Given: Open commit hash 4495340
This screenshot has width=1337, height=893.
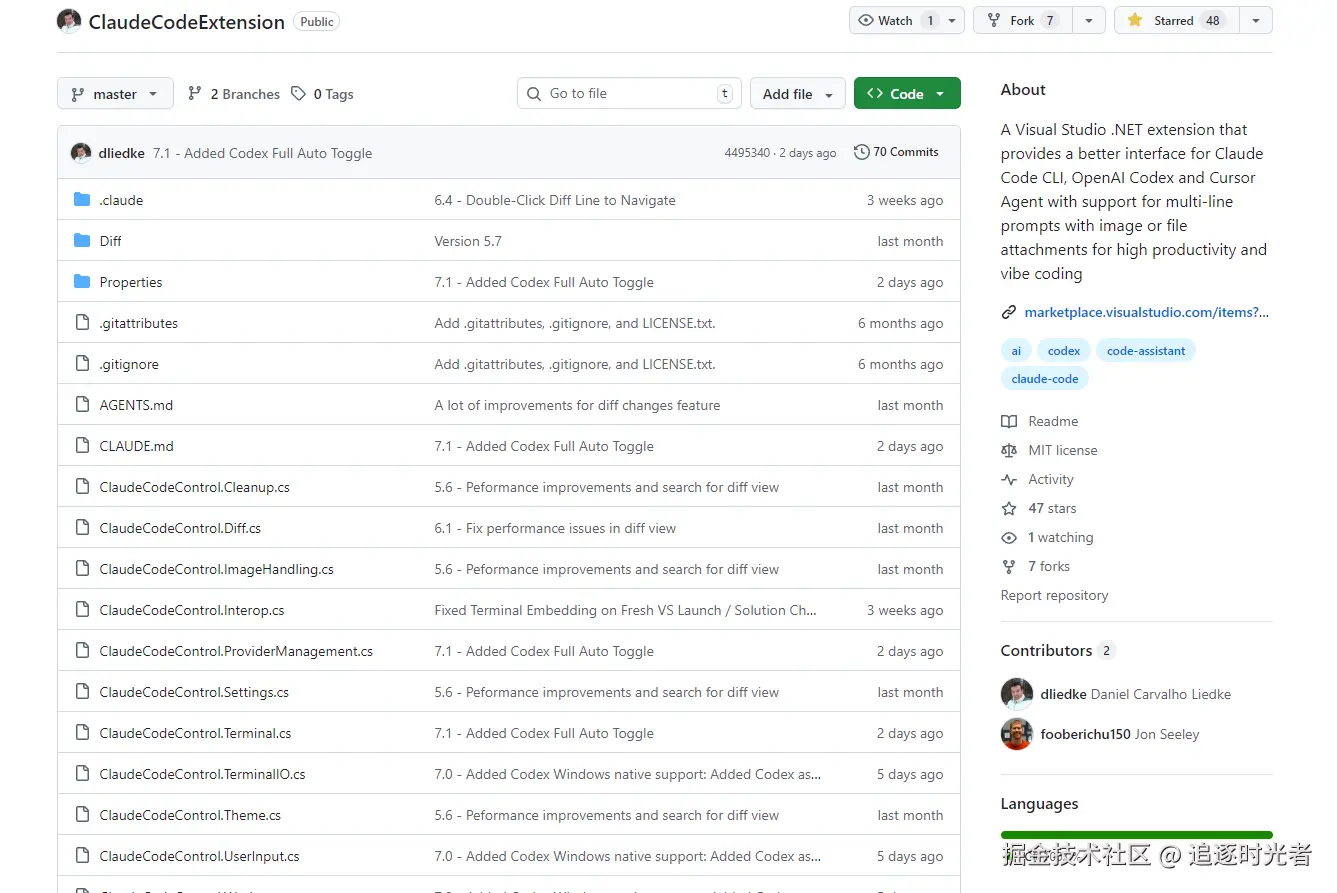Looking at the screenshot, I should tap(747, 153).
